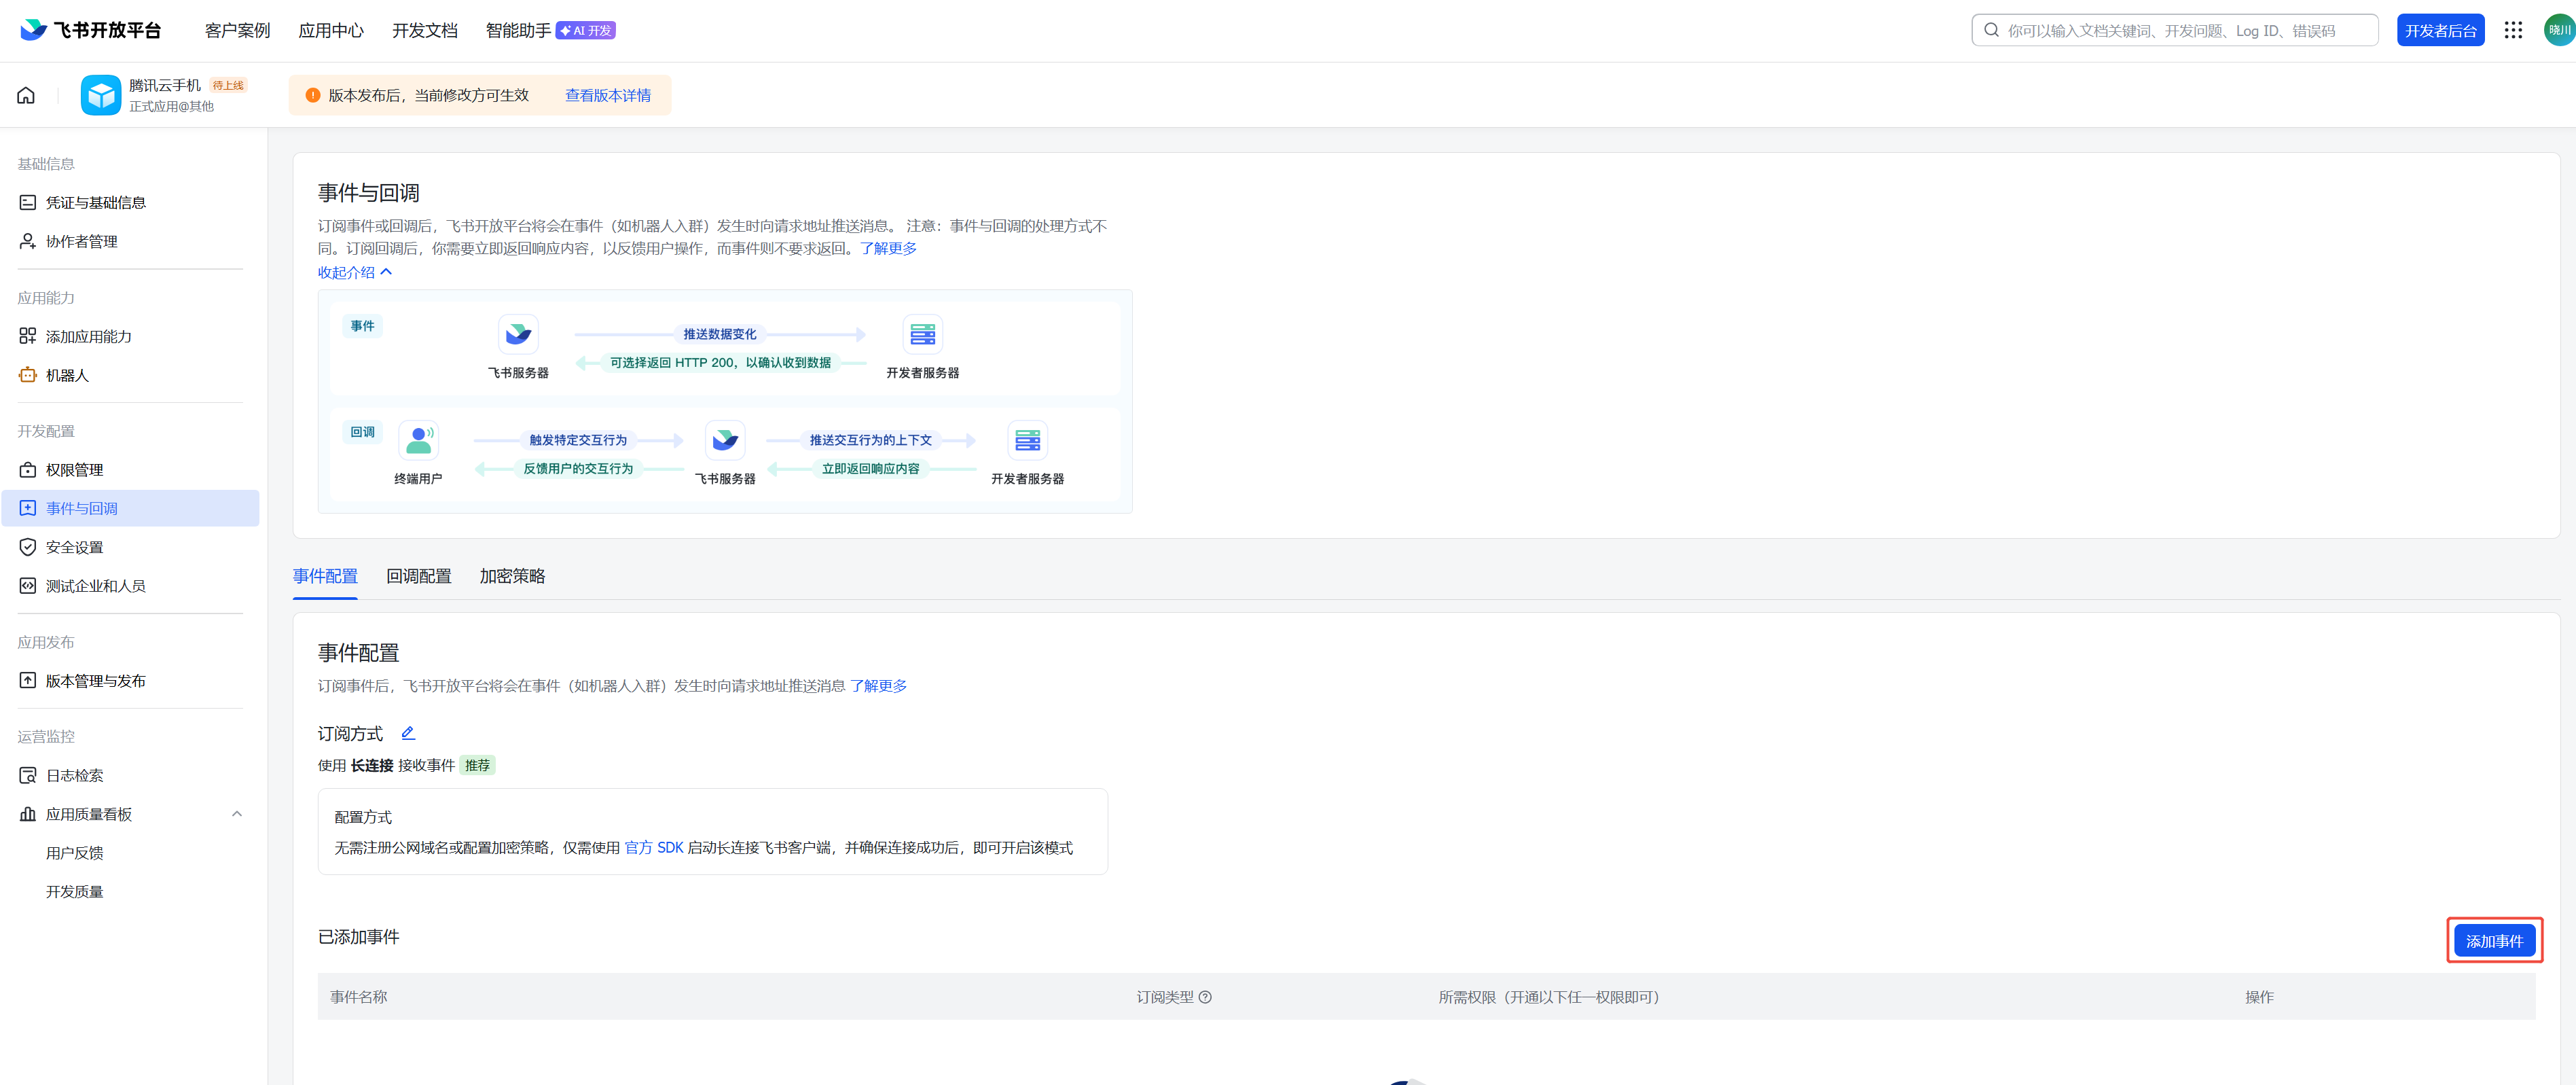The width and height of the screenshot is (2576, 1085).
Task: Click the 腾讯云手机 app cube icon
Action: [x=100, y=95]
